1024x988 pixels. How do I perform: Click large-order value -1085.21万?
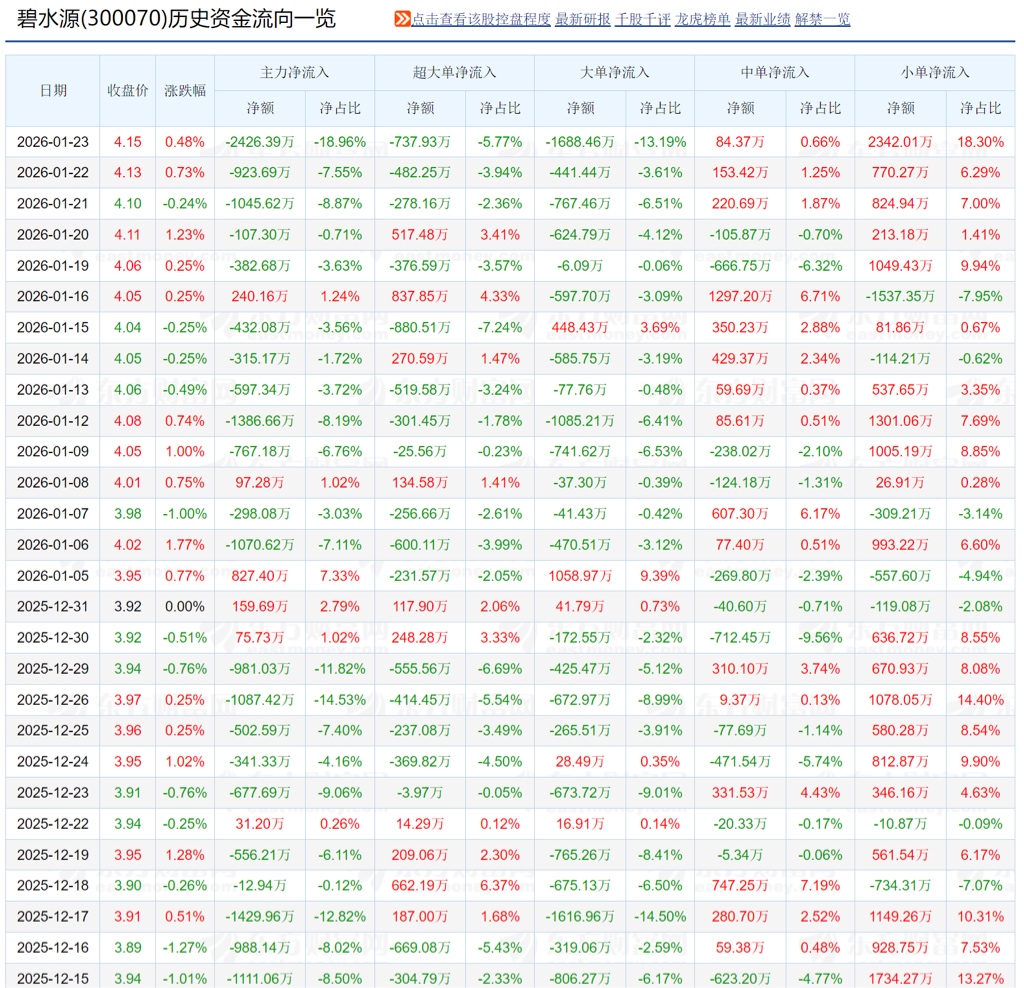click(x=580, y=421)
